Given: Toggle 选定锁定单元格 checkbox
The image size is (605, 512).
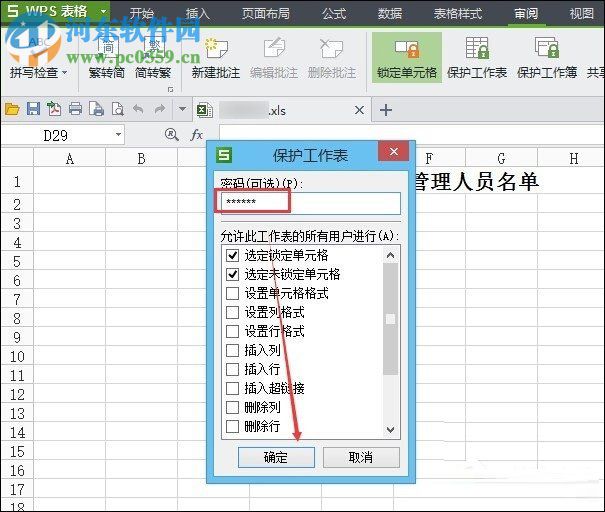Looking at the screenshot, I should point(232,255).
